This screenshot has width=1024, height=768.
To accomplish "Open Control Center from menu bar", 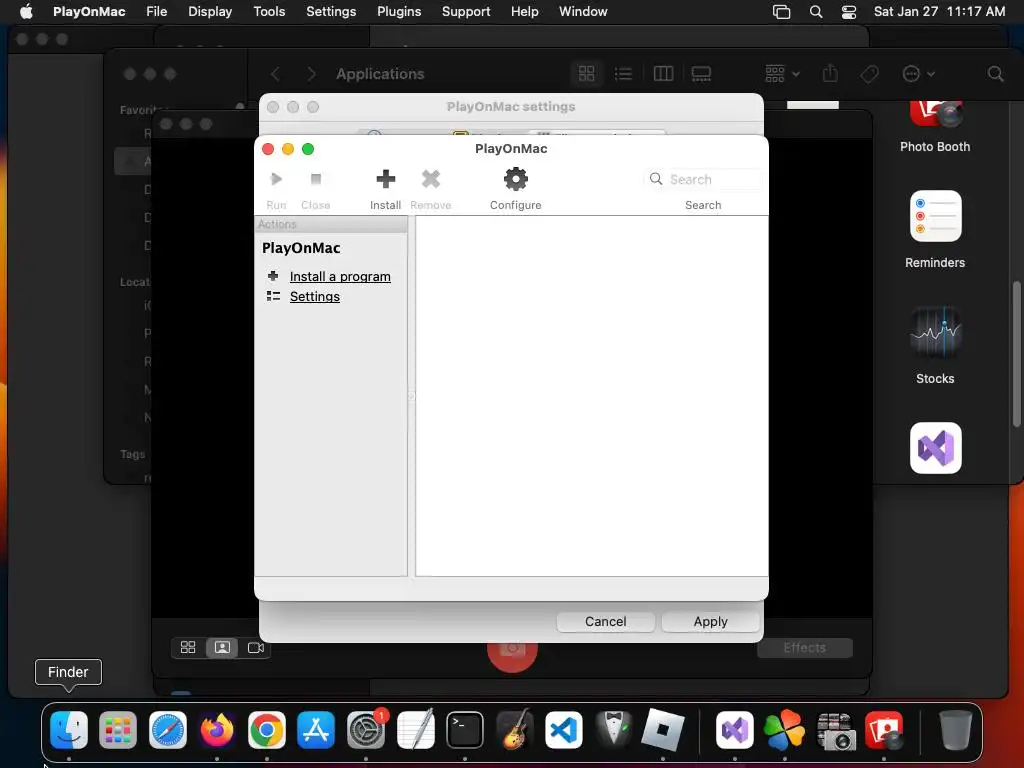I will click(848, 11).
